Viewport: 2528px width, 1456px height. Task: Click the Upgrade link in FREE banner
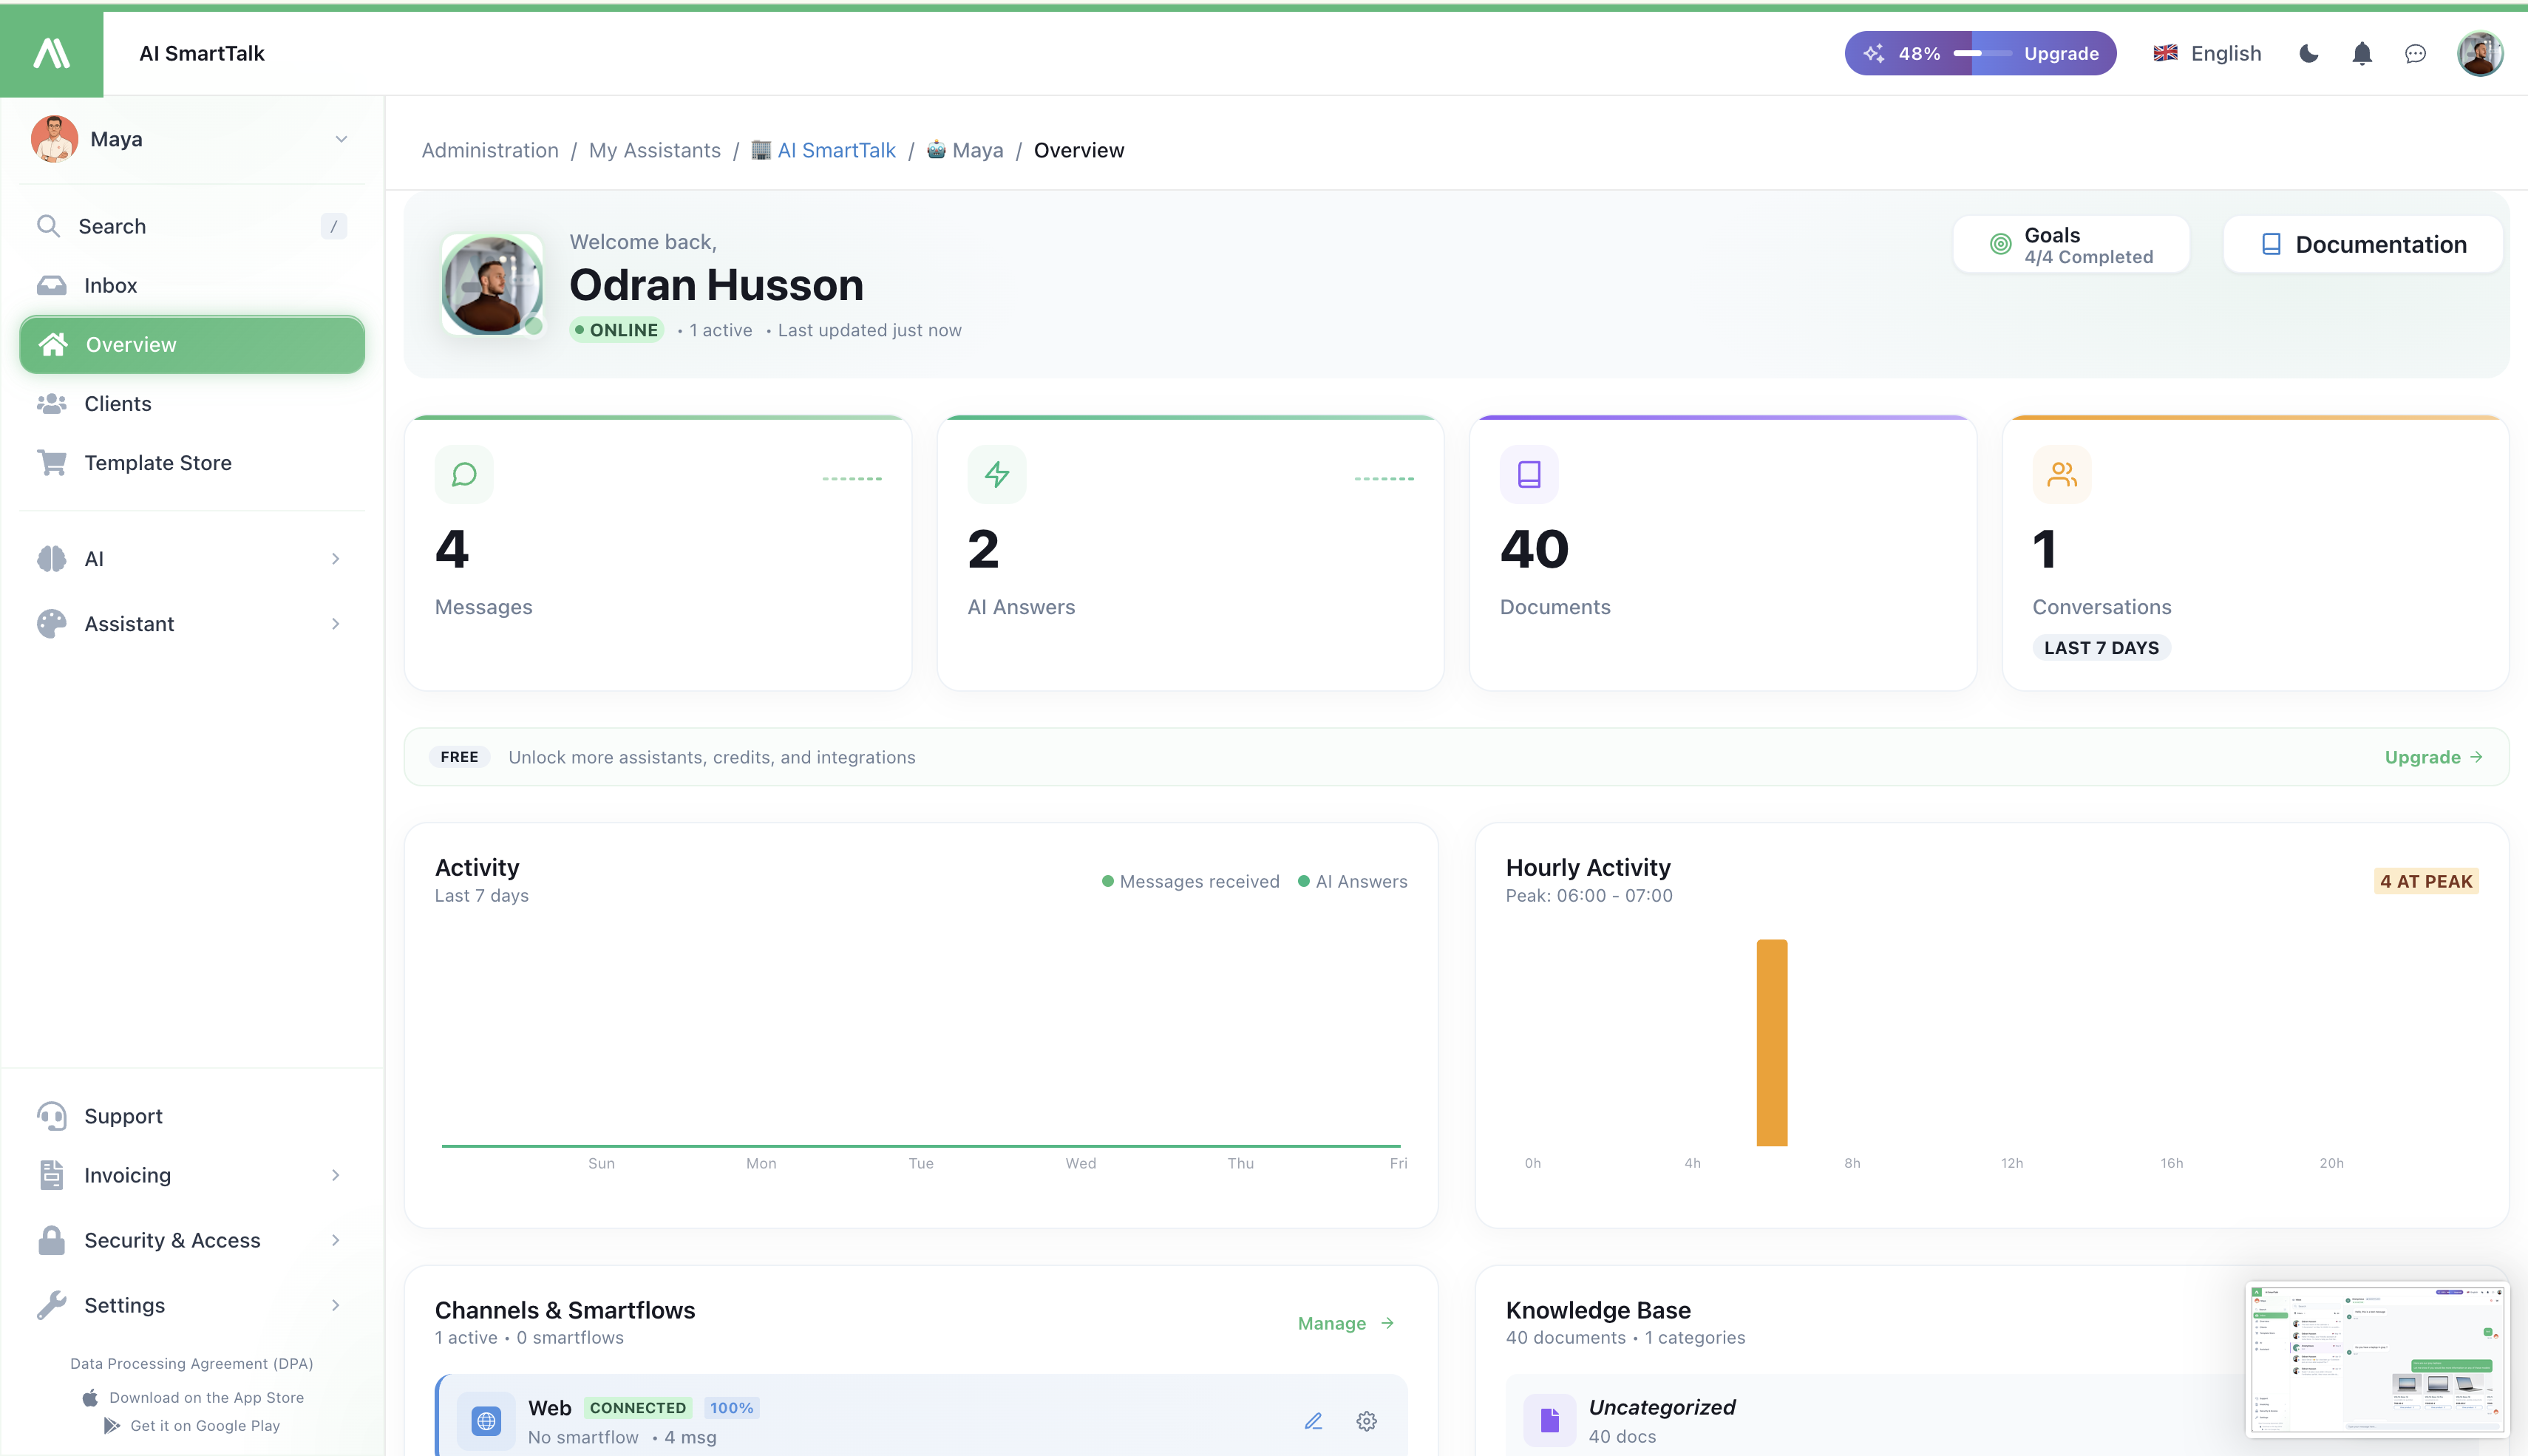point(2433,757)
